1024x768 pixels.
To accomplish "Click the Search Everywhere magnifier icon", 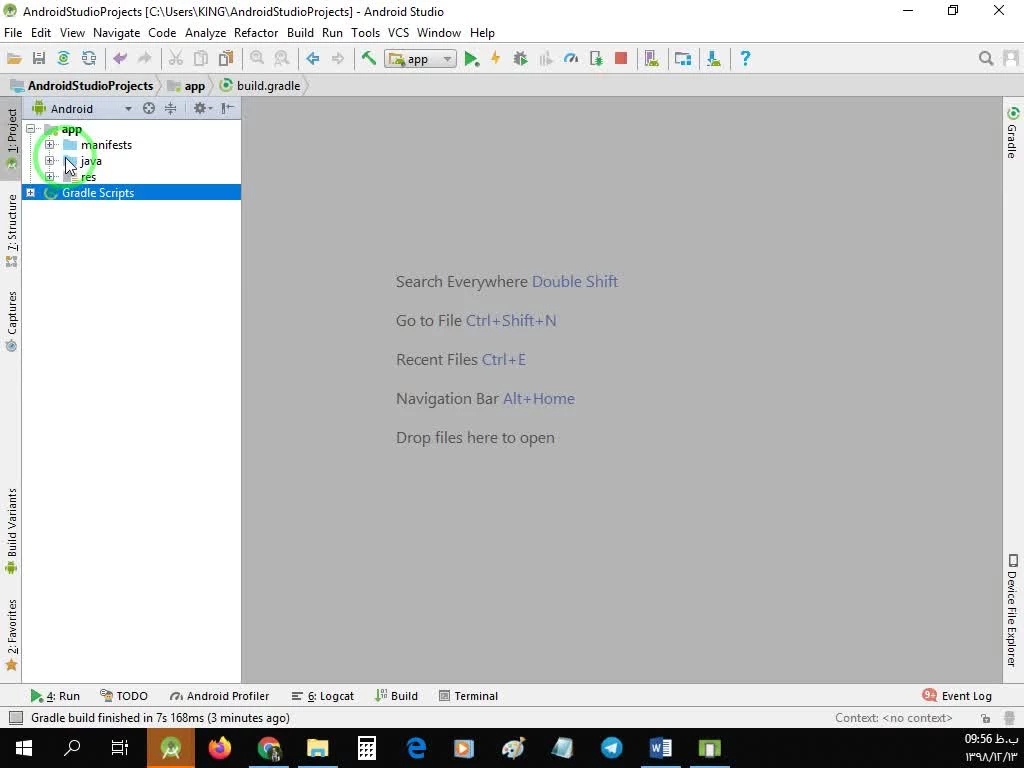I will (986, 59).
